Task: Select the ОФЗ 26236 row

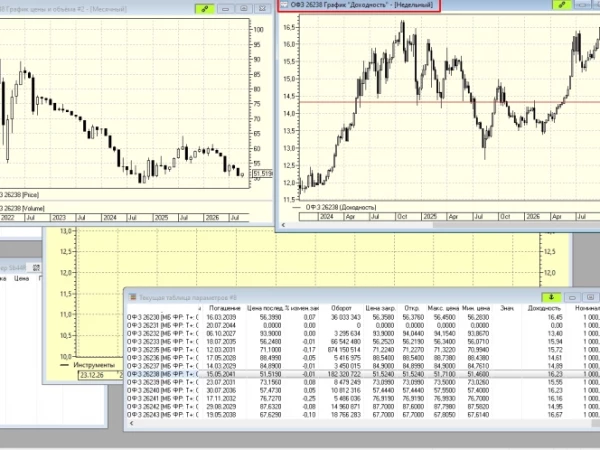Action: pyautogui.click(x=363, y=358)
